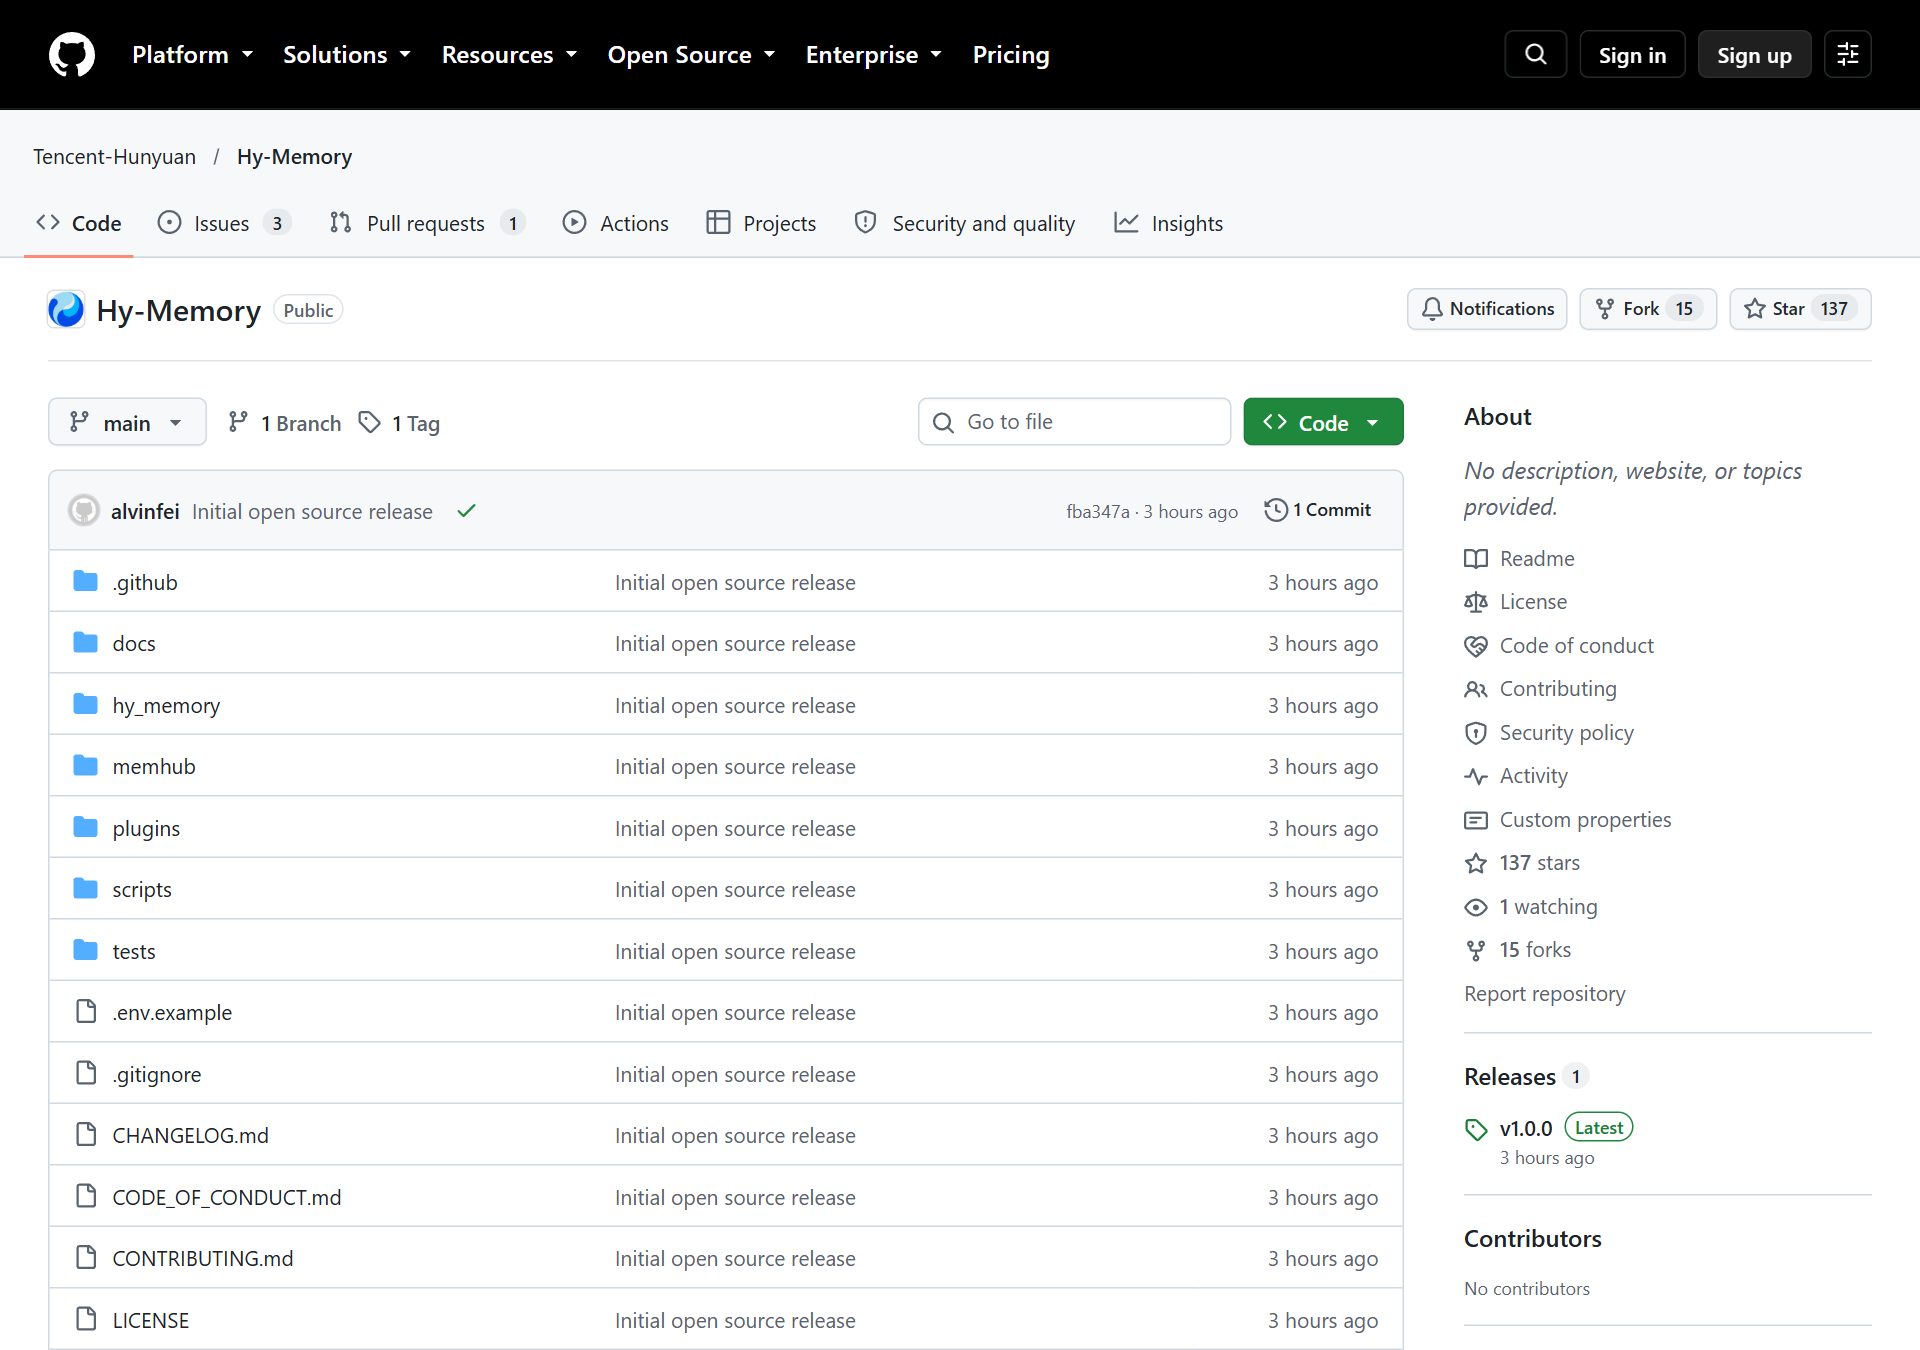This screenshot has width=1920, height=1350.
Task: Expand the Open Source menu
Action: click(692, 55)
